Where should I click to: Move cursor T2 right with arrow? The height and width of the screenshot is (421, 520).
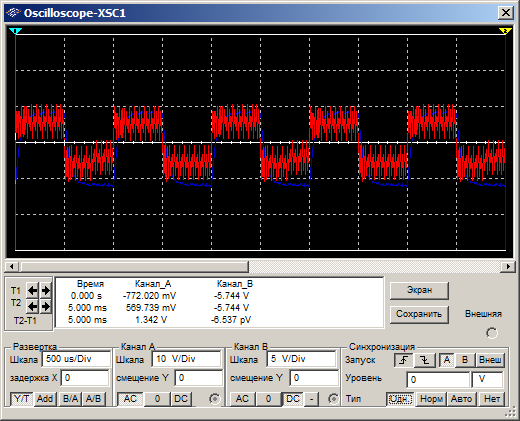(x=46, y=306)
